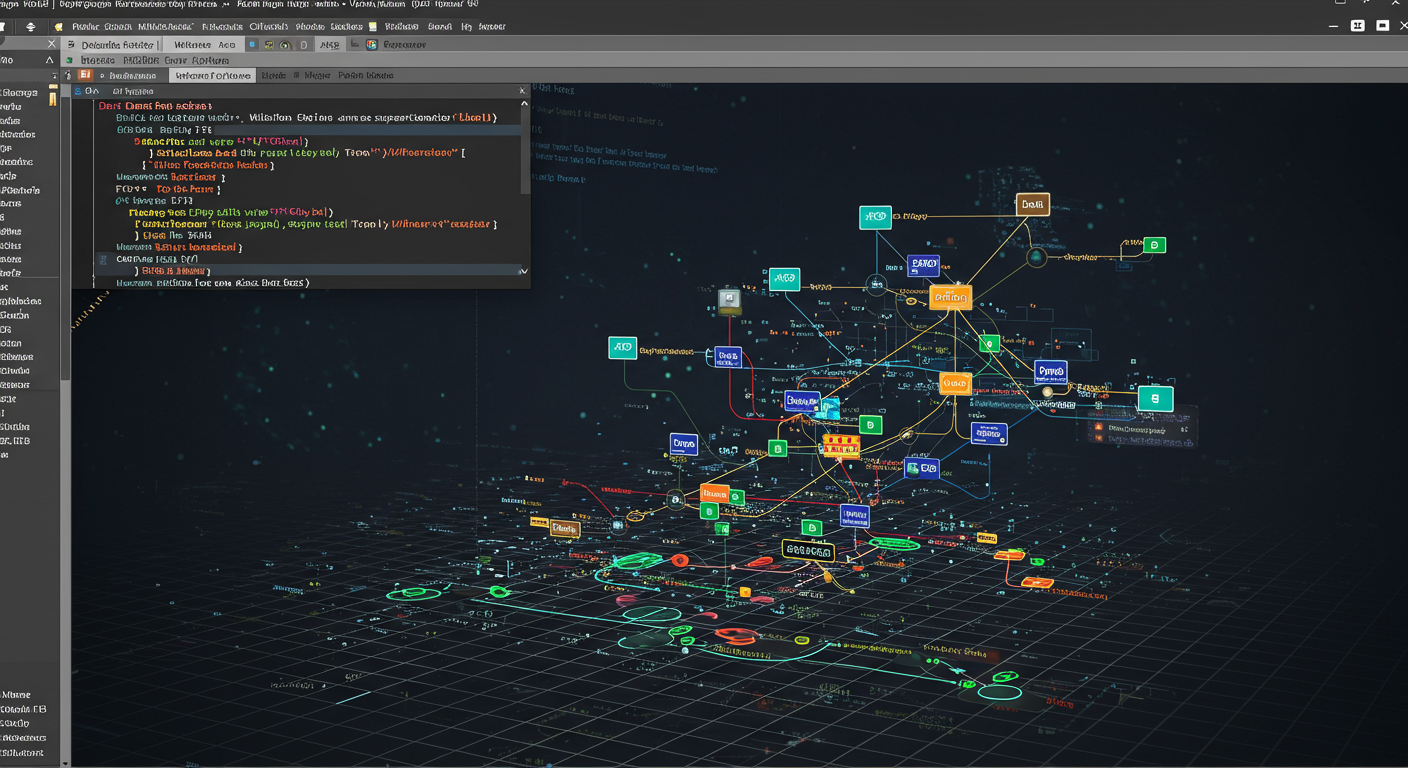Open the dropdown arrow at the editor's bottom right

click(x=523, y=270)
